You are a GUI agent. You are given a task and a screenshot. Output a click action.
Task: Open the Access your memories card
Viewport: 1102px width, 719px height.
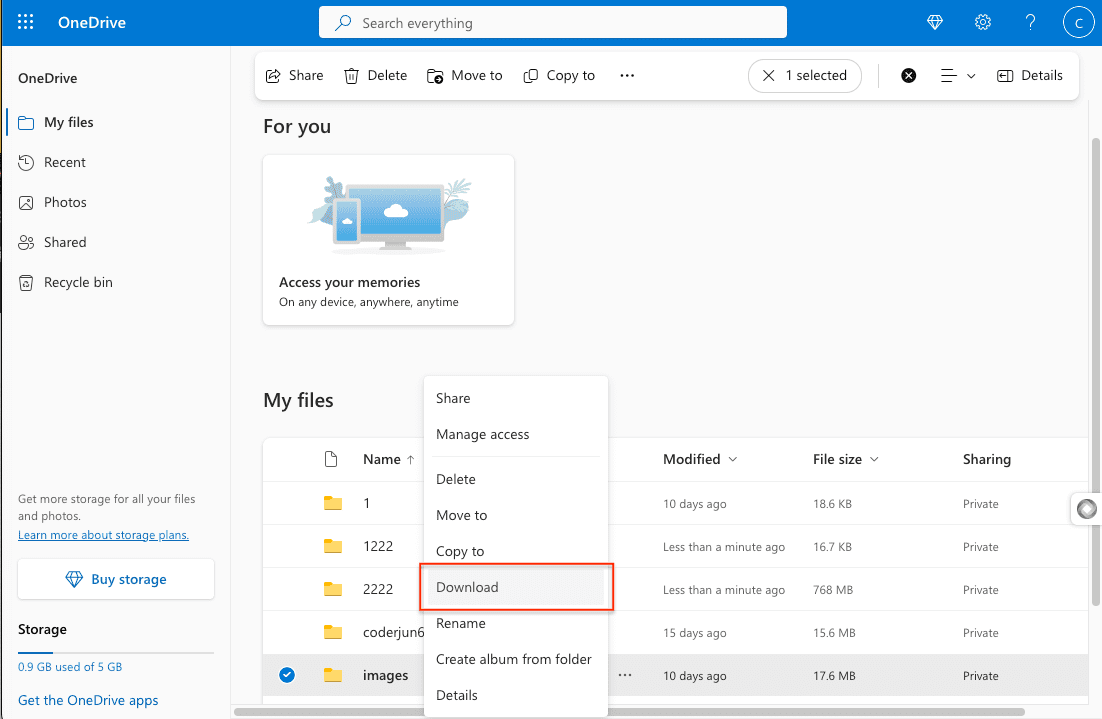[389, 240]
